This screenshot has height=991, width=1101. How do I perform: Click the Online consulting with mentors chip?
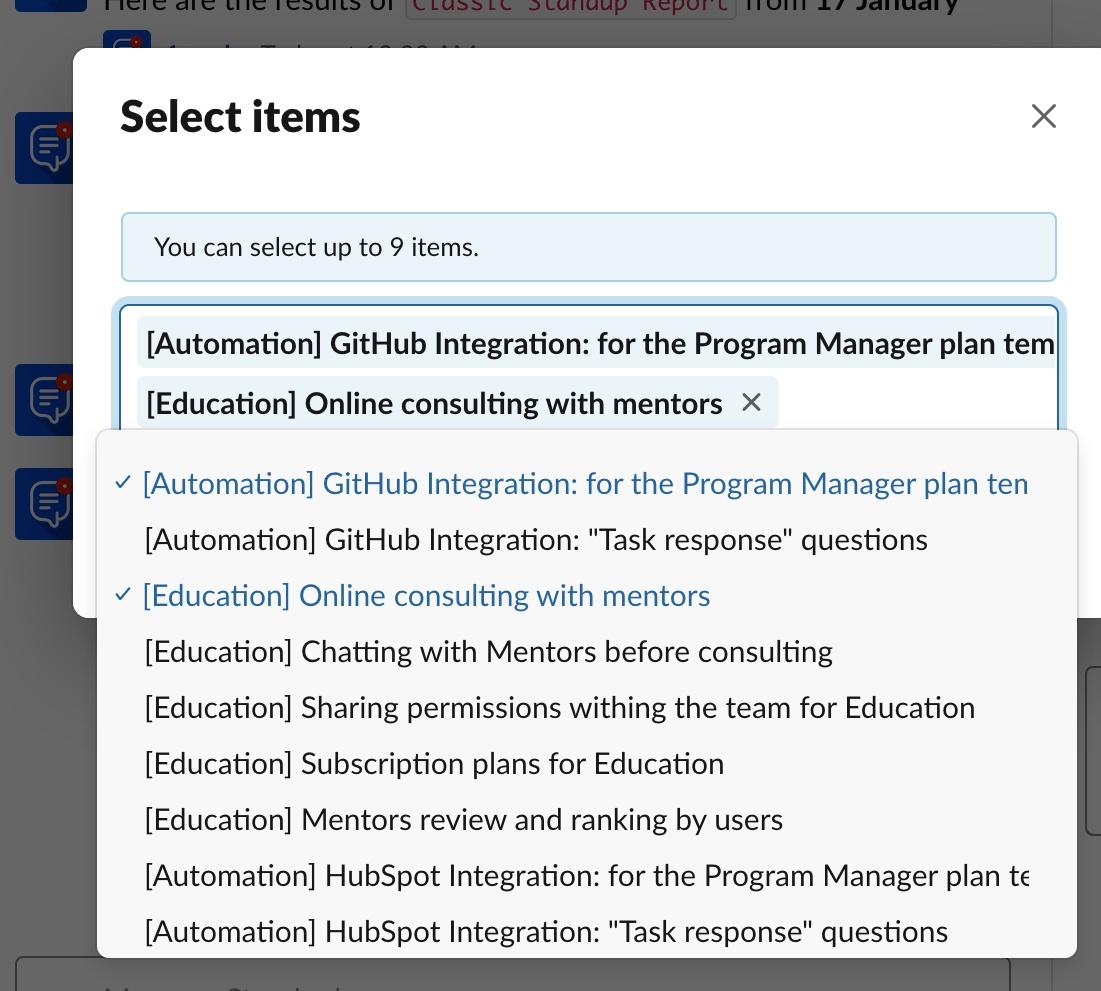[435, 403]
